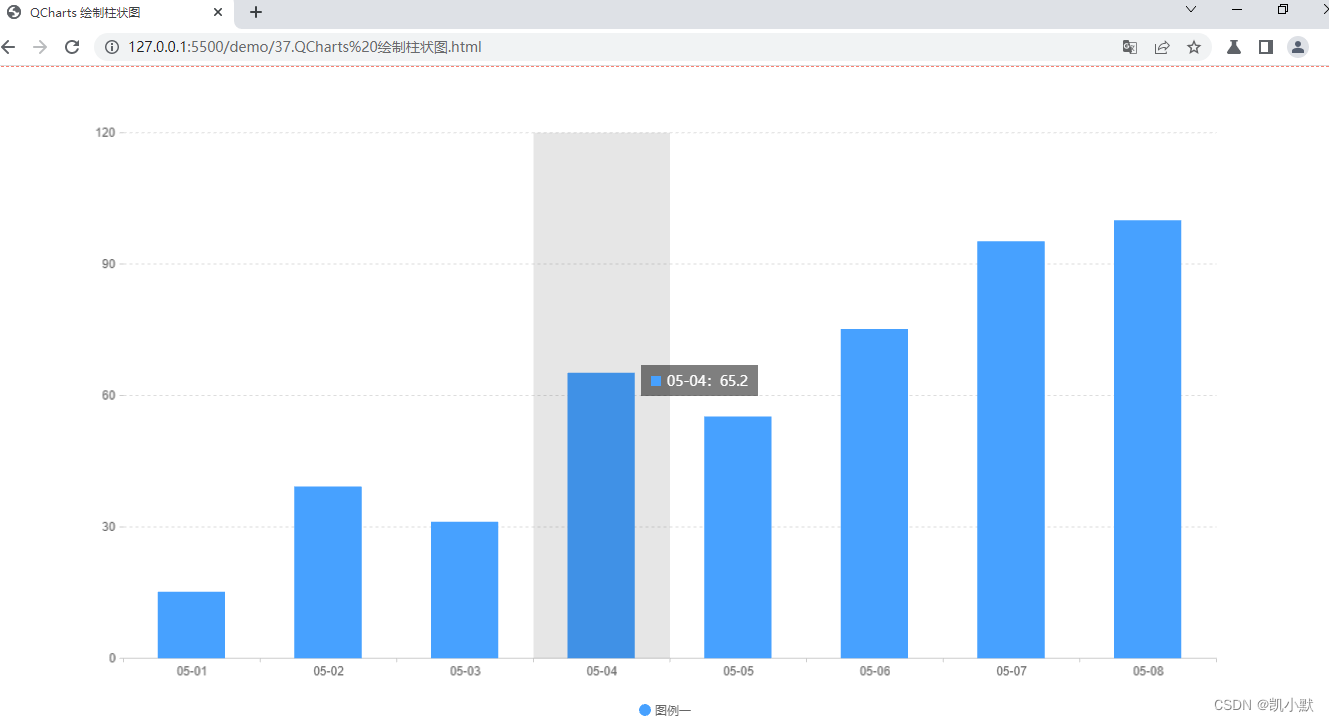The image size is (1329, 722).
Task: Click the x-axis label 05-02
Action: (328, 671)
